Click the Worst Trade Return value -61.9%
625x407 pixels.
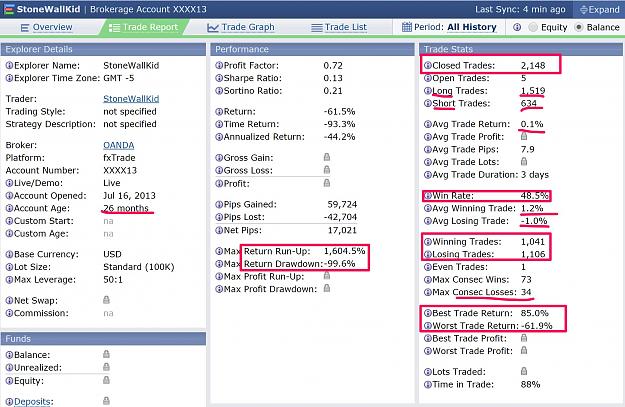pos(537,326)
